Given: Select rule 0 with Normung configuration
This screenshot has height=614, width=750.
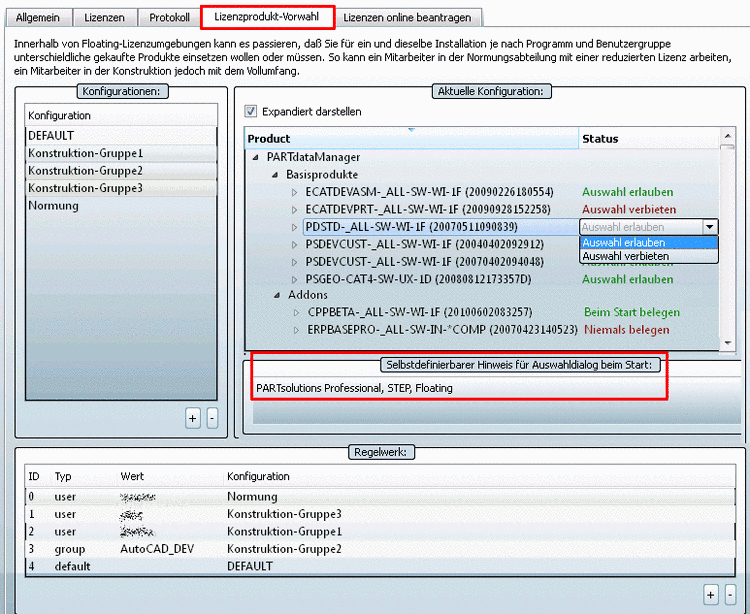Looking at the screenshot, I should [x=380, y=497].
